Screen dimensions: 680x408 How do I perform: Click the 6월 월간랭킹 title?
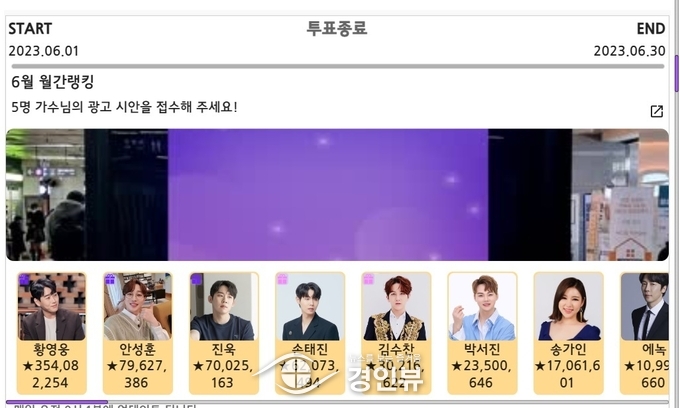click(x=52, y=82)
